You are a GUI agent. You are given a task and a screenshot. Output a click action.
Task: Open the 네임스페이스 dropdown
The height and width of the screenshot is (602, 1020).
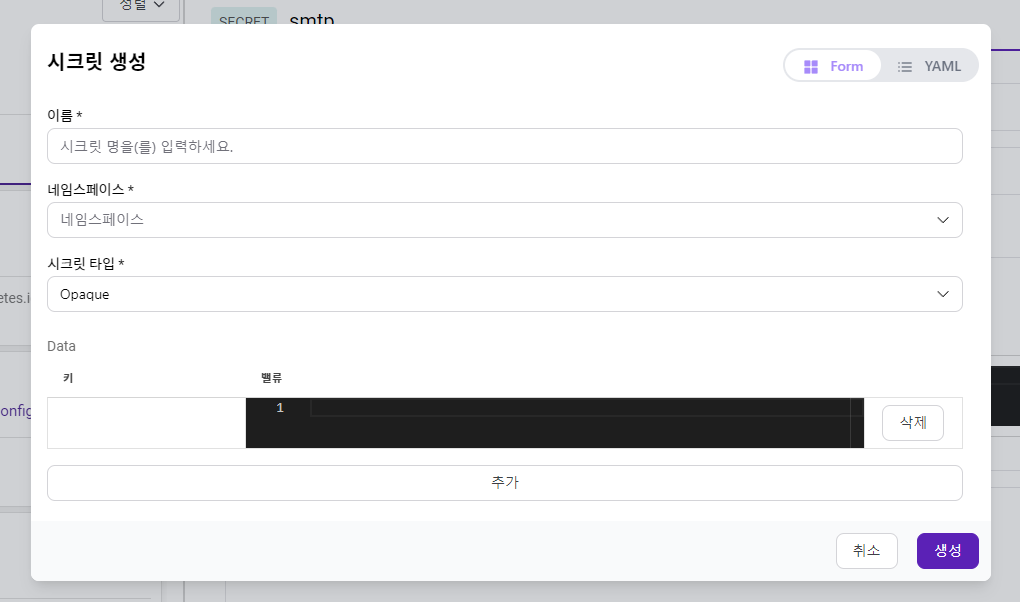click(504, 220)
